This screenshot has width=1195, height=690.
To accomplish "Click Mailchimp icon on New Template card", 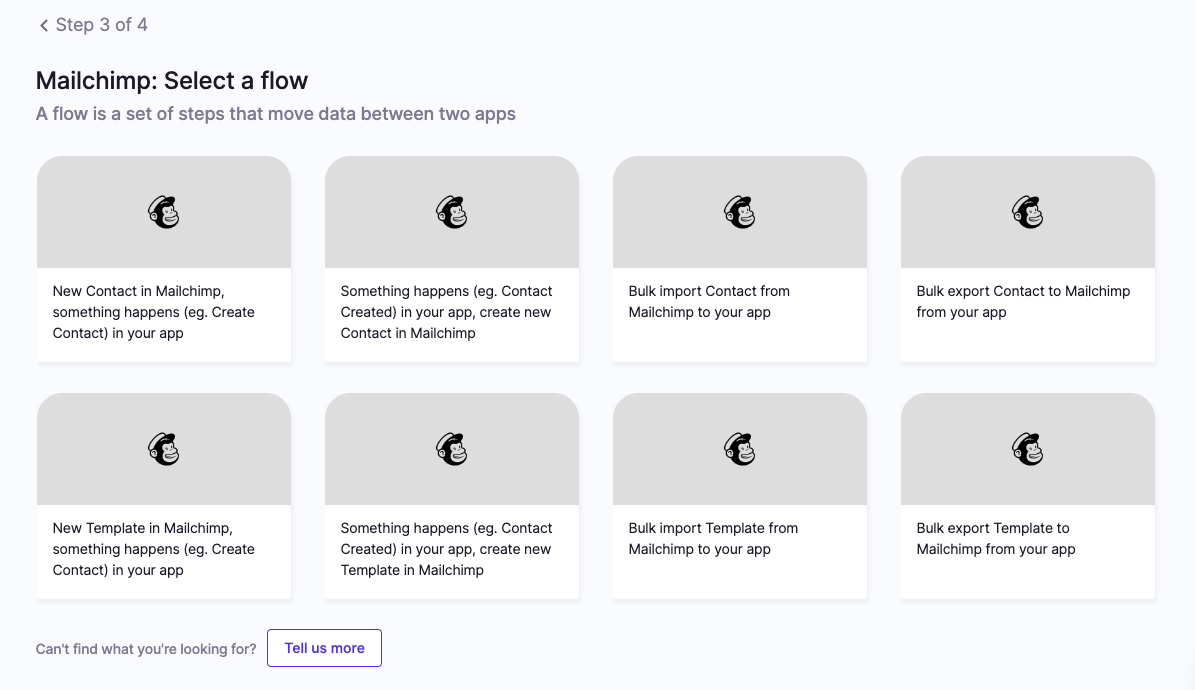I will 164,449.
